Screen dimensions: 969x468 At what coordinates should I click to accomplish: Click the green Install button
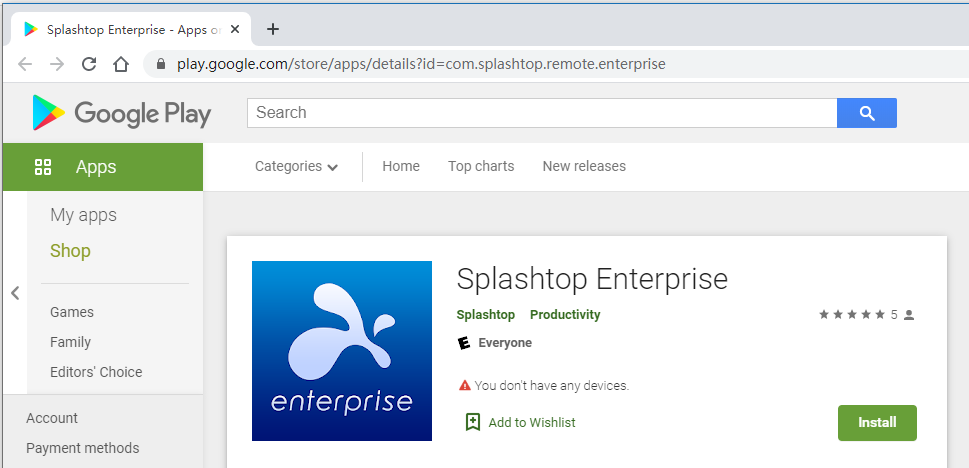pyautogui.click(x=877, y=423)
